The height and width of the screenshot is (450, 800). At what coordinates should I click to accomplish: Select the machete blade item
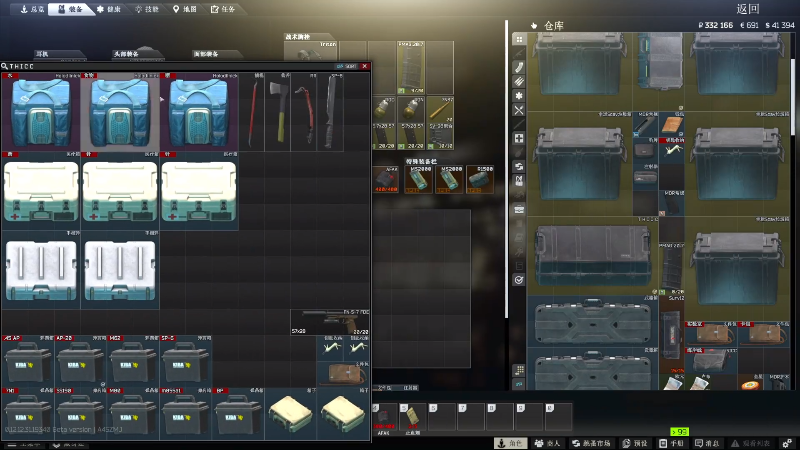(x=330, y=112)
